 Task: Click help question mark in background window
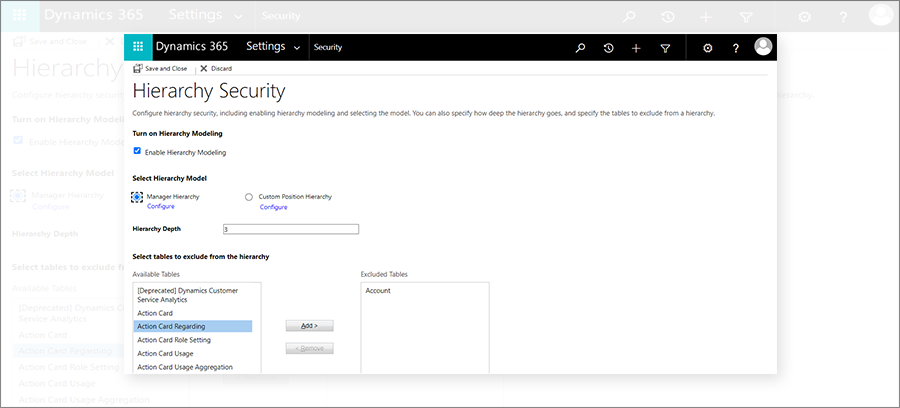(843, 17)
